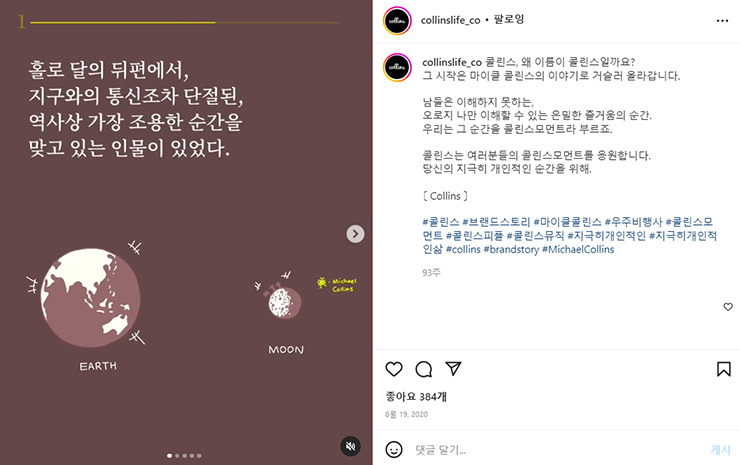This screenshot has height=465, width=740.
Task: Open the emoji picker smiley icon
Action: (x=394, y=449)
